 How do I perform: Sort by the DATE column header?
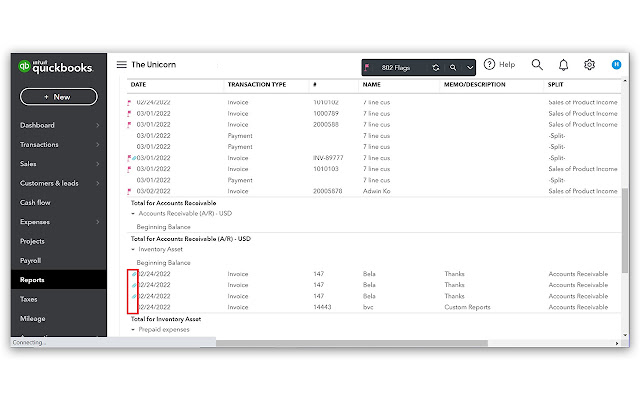(138, 84)
